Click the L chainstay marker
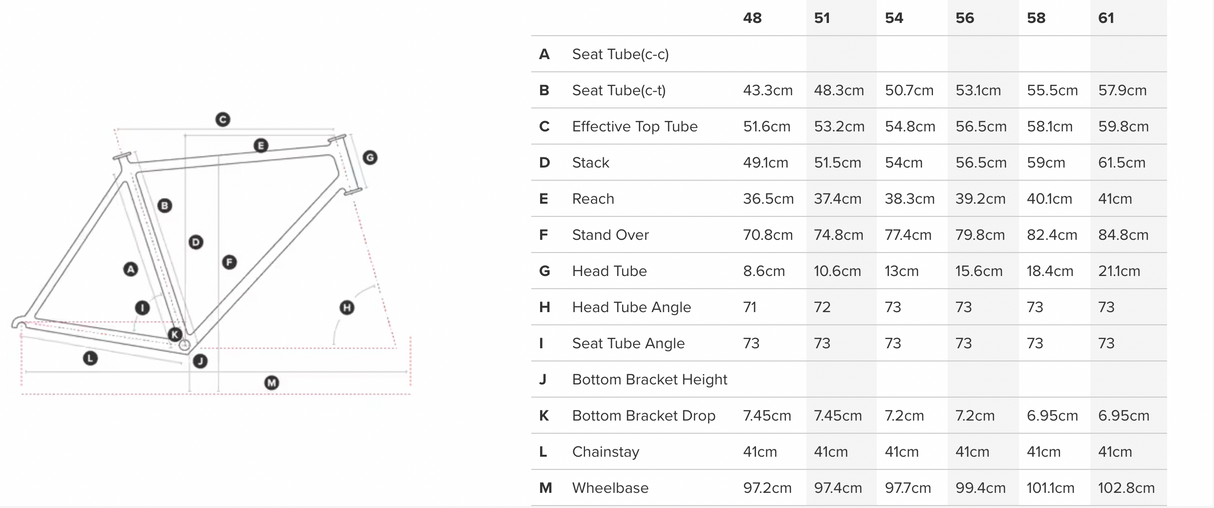The width and height of the screenshot is (1214, 508). click(x=90, y=358)
